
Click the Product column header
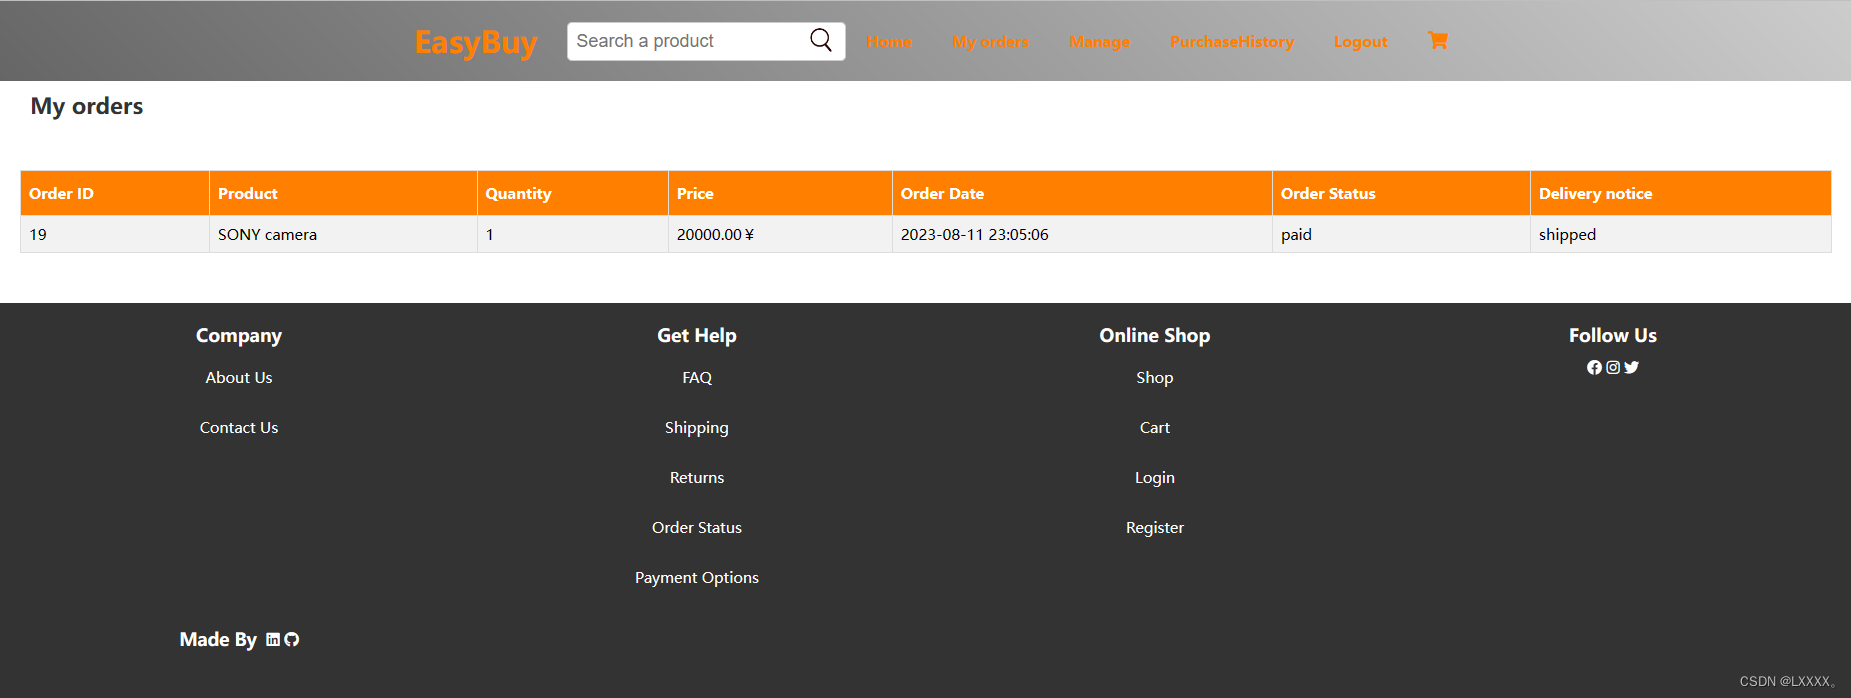tap(343, 193)
